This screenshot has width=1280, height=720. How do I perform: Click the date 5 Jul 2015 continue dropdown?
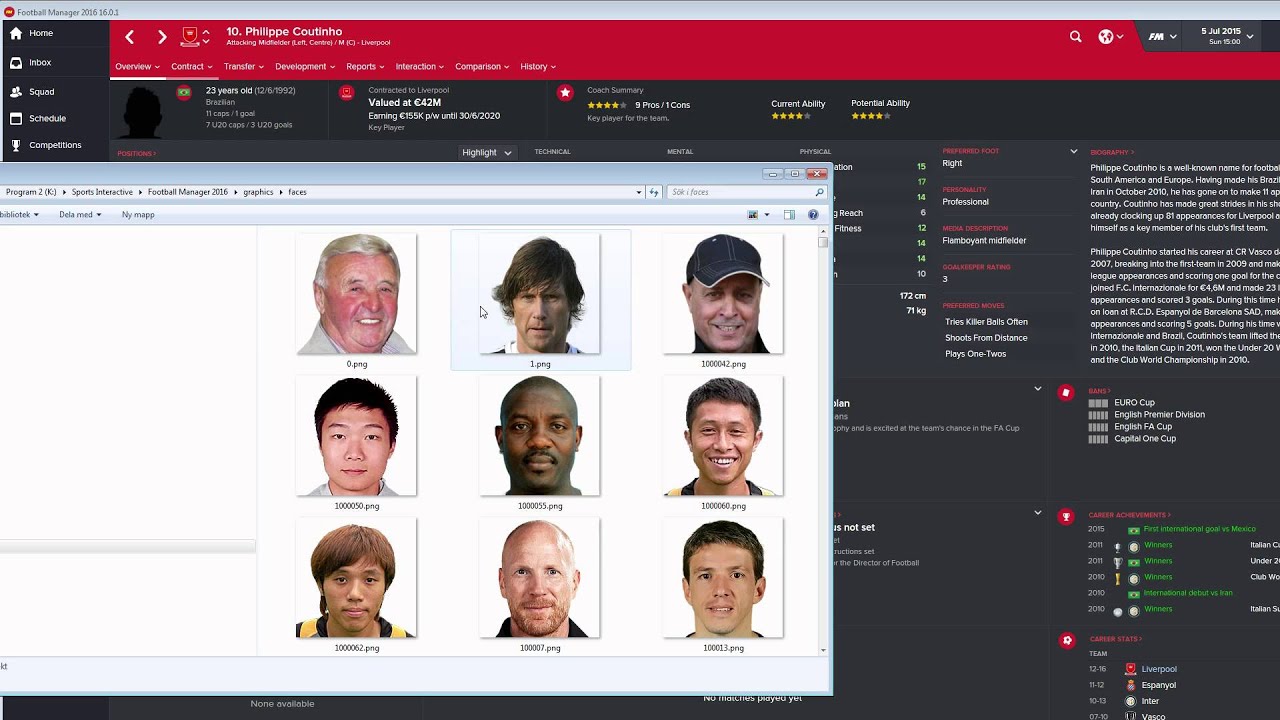[1228, 36]
